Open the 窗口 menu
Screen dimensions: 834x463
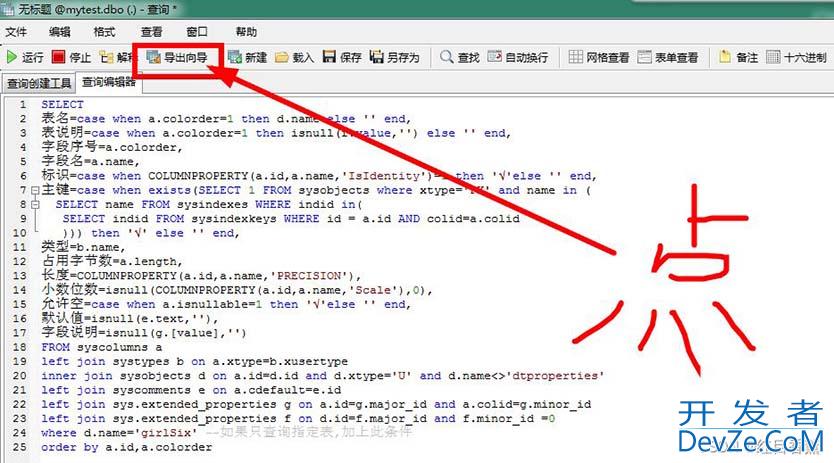tap(197, 32)
